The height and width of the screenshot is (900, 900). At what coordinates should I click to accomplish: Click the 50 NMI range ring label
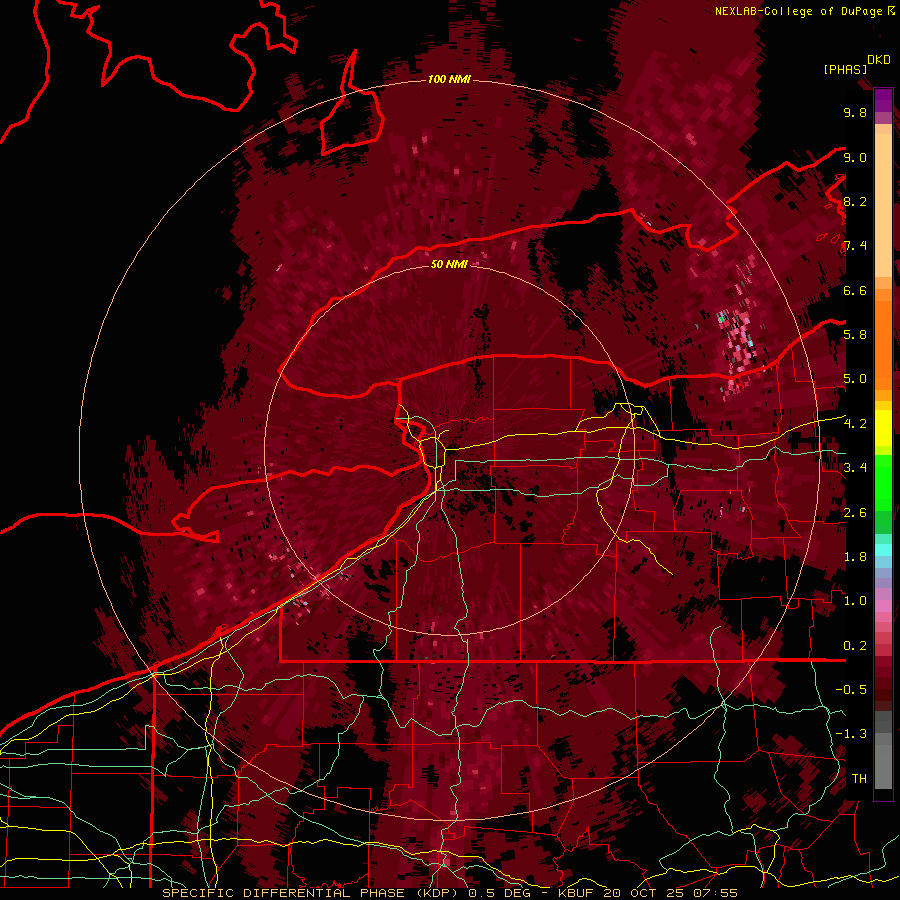(449, 264)
